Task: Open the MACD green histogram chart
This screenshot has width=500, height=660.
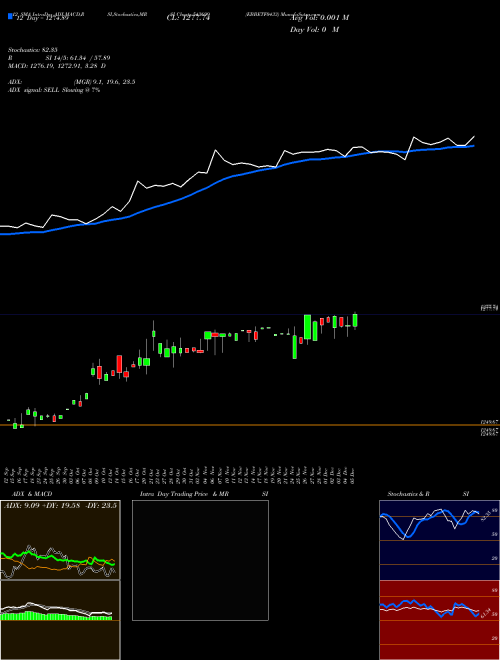Action: tap(60, 620)
